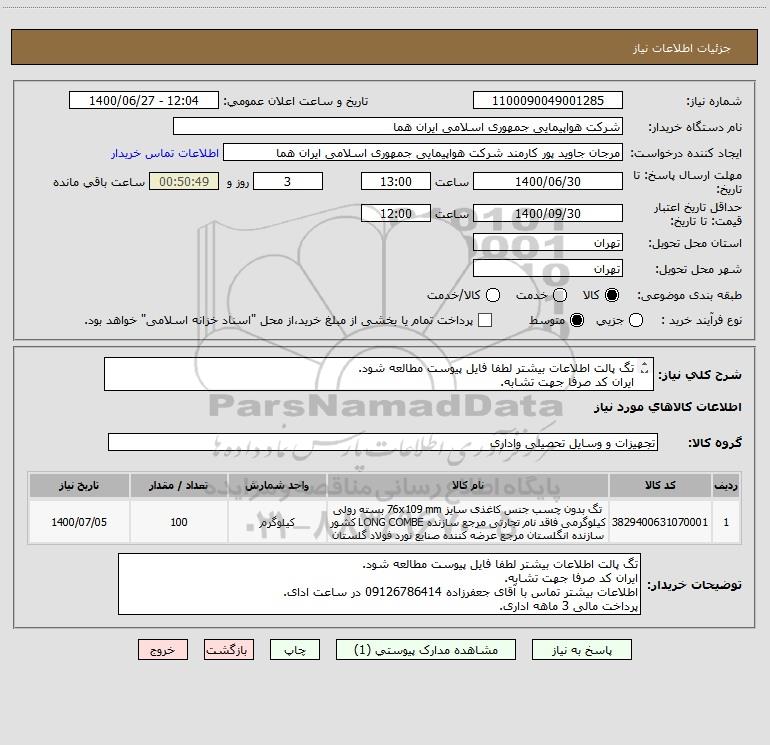
Task: Click the price validity date 1400/09/30 field
Action: pos(548,213)
